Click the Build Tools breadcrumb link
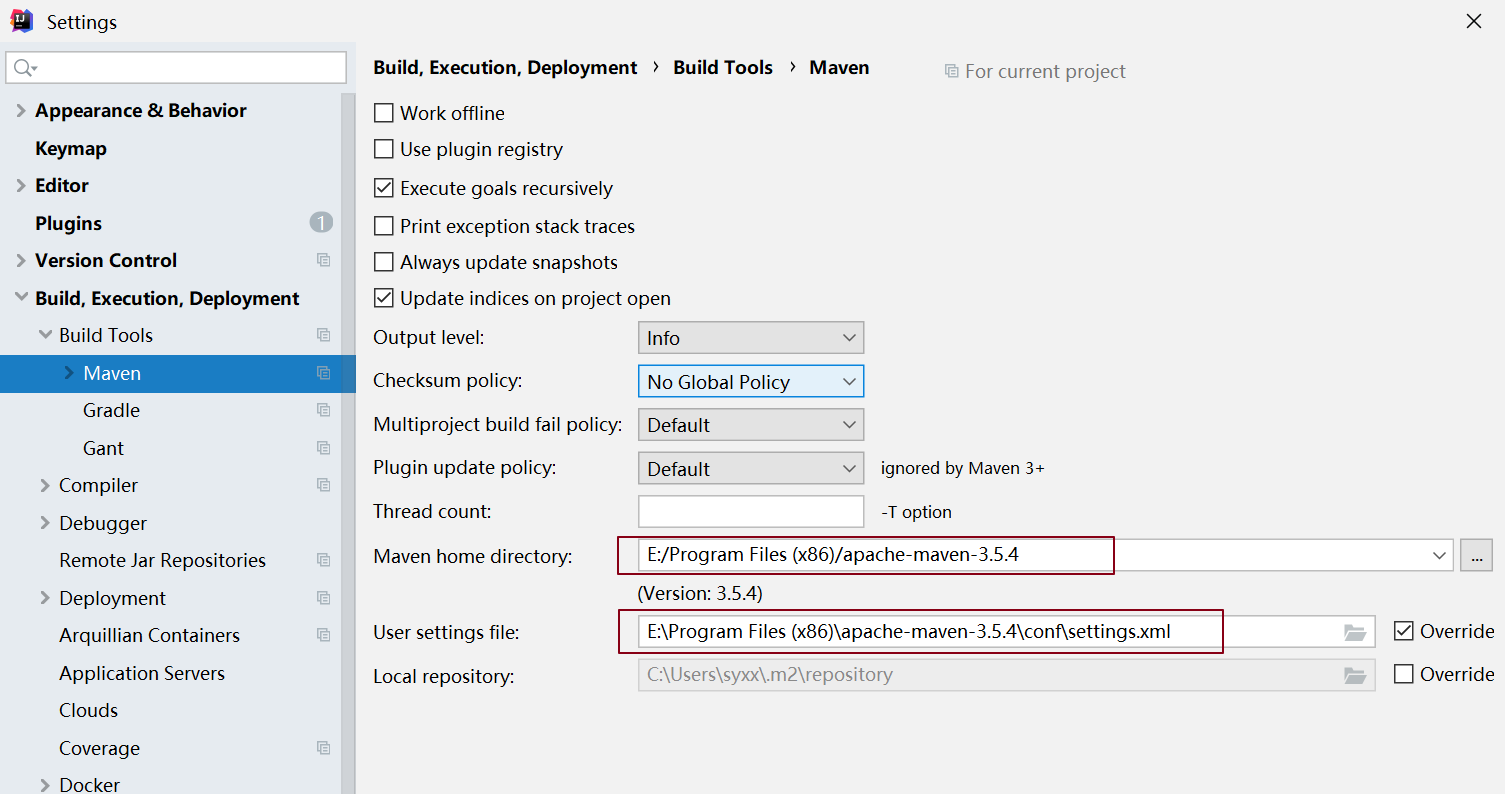This screenshot has height=794, width=1505. point(723,67)
